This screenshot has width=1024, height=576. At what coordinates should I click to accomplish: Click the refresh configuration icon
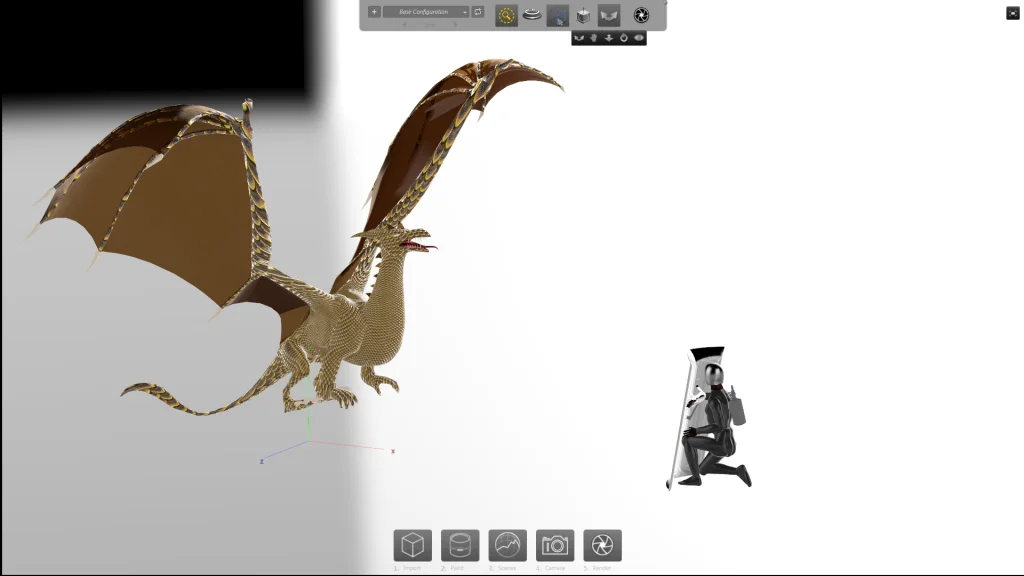point(478,12)
